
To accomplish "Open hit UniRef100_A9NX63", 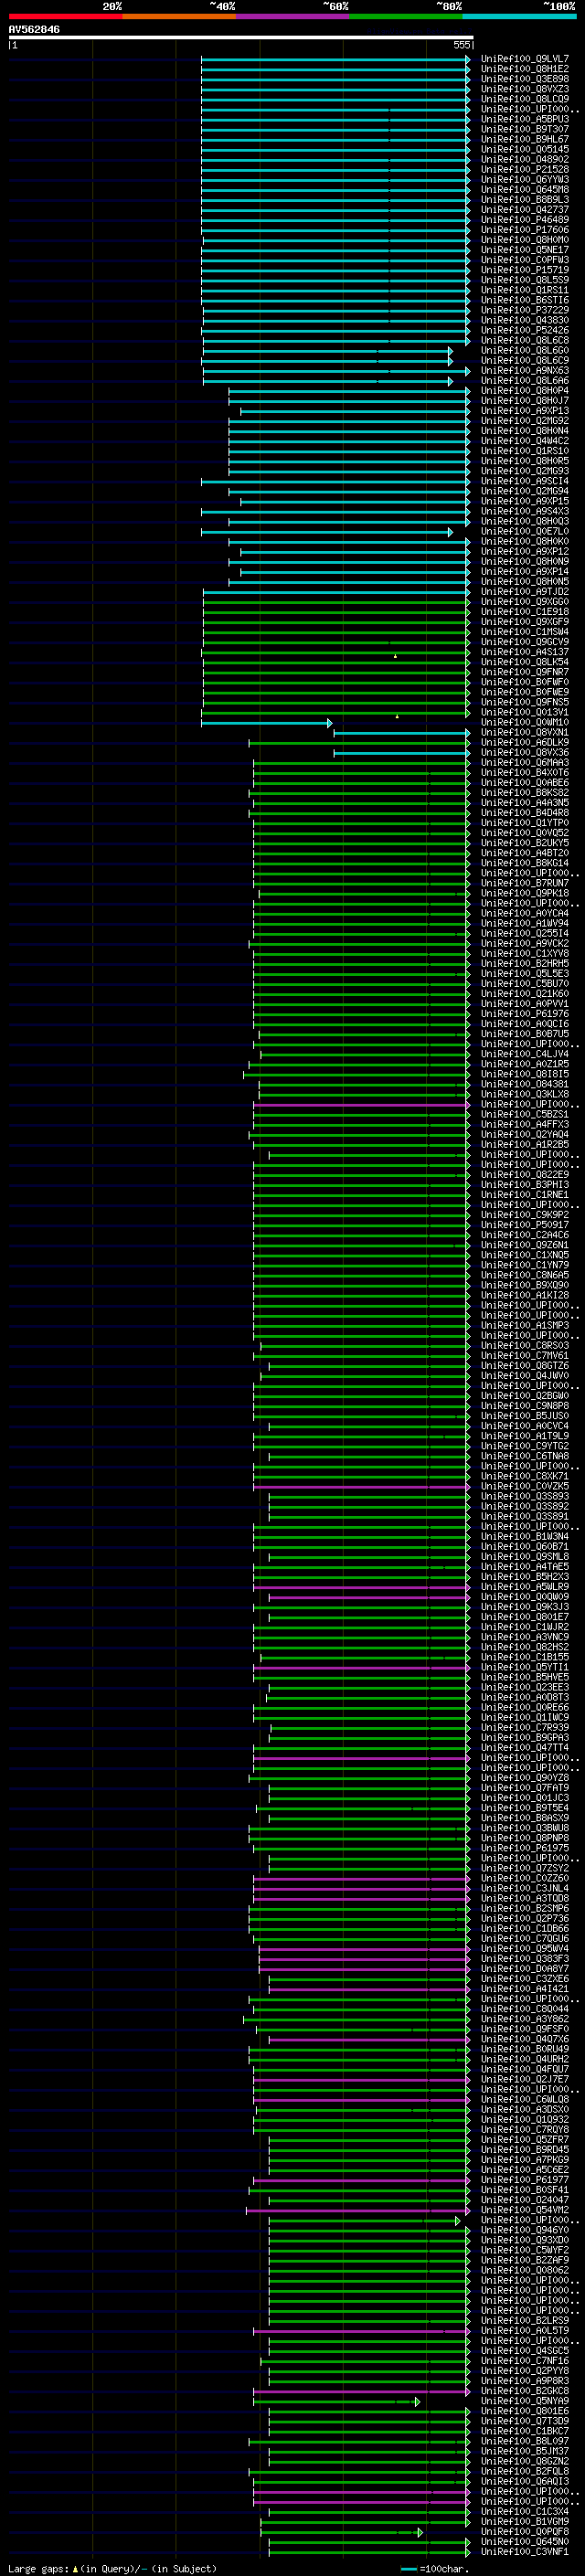I will 525,371.
